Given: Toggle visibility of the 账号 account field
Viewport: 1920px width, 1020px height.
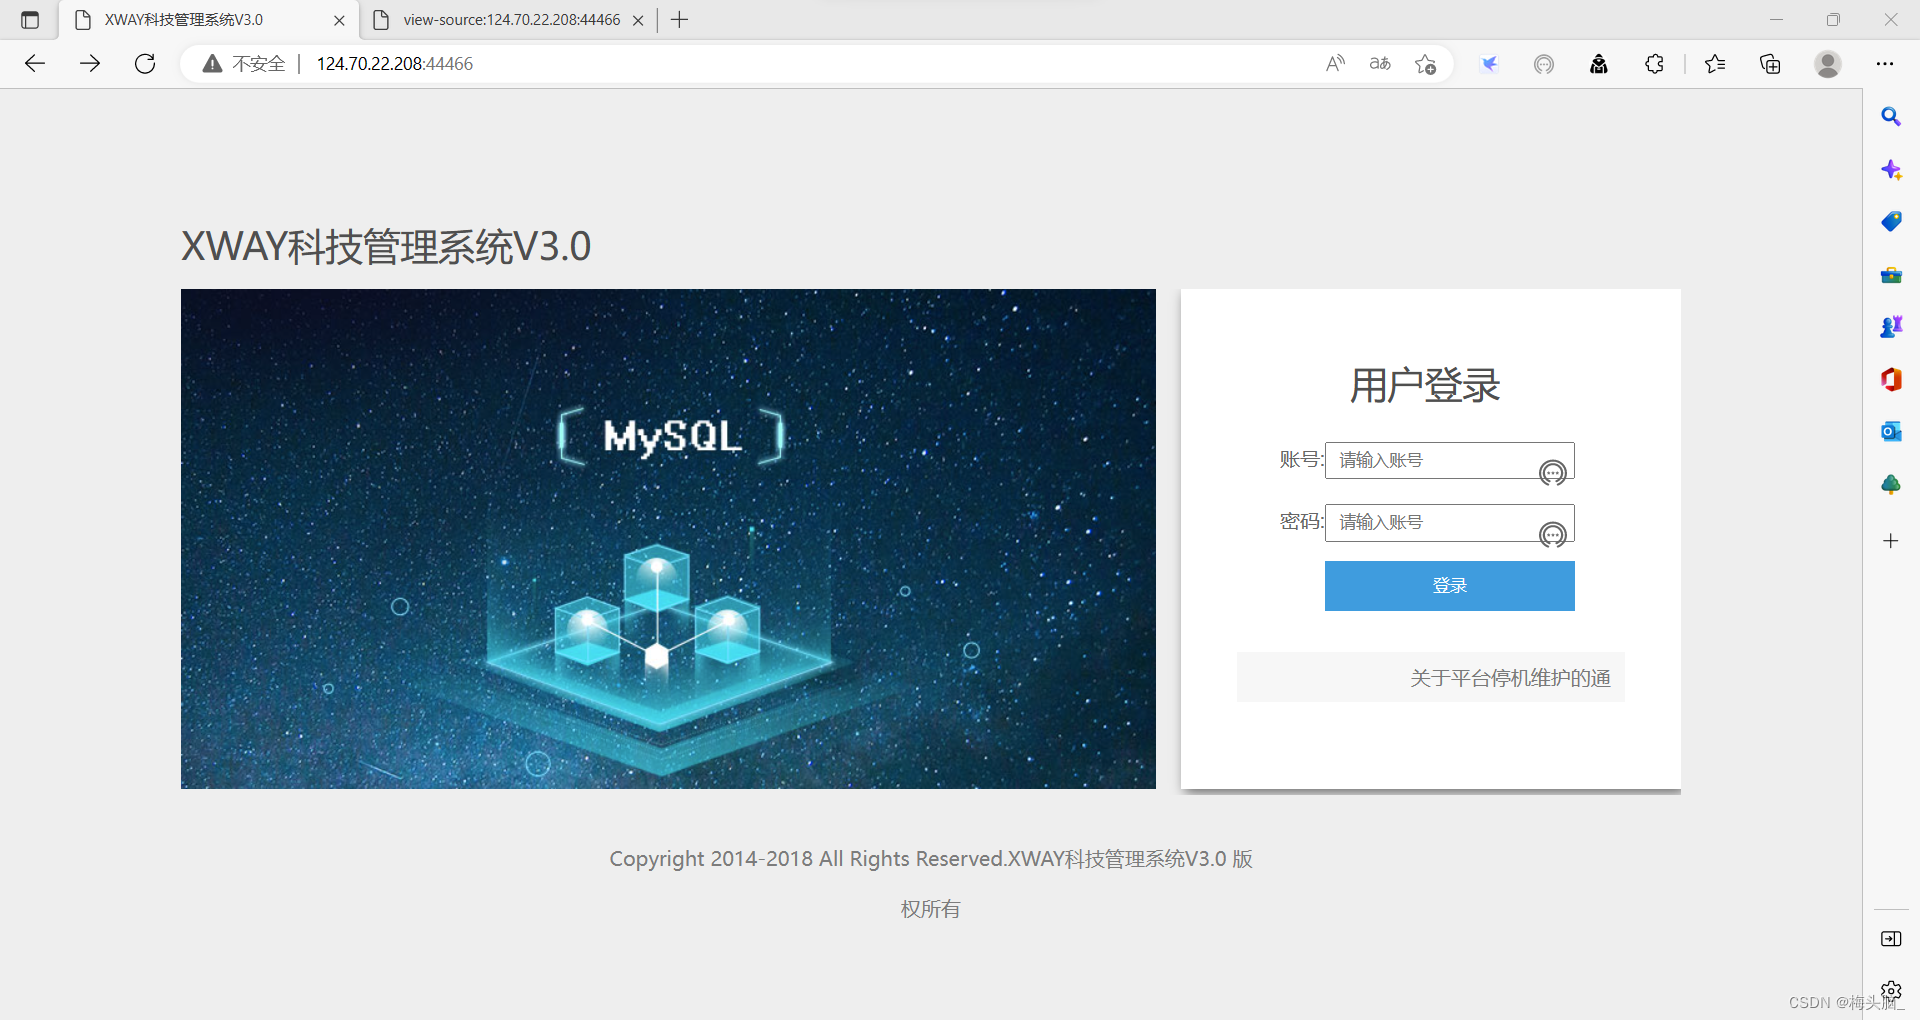Looking at the screenshot, I should click(x=1552, y=472).
